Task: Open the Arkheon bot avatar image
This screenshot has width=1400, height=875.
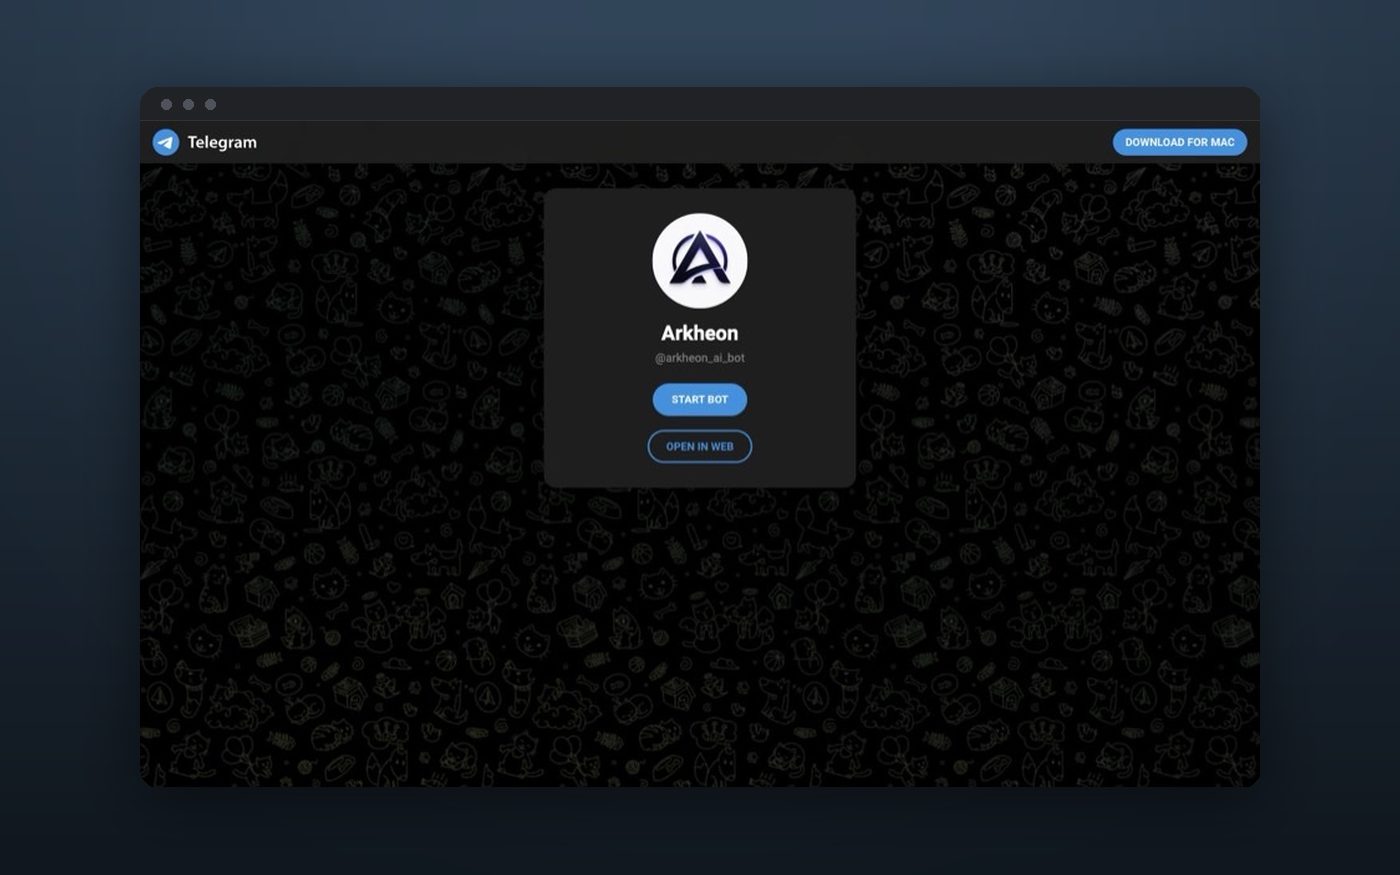Action: pyautogui.click(x=700, y=260)
